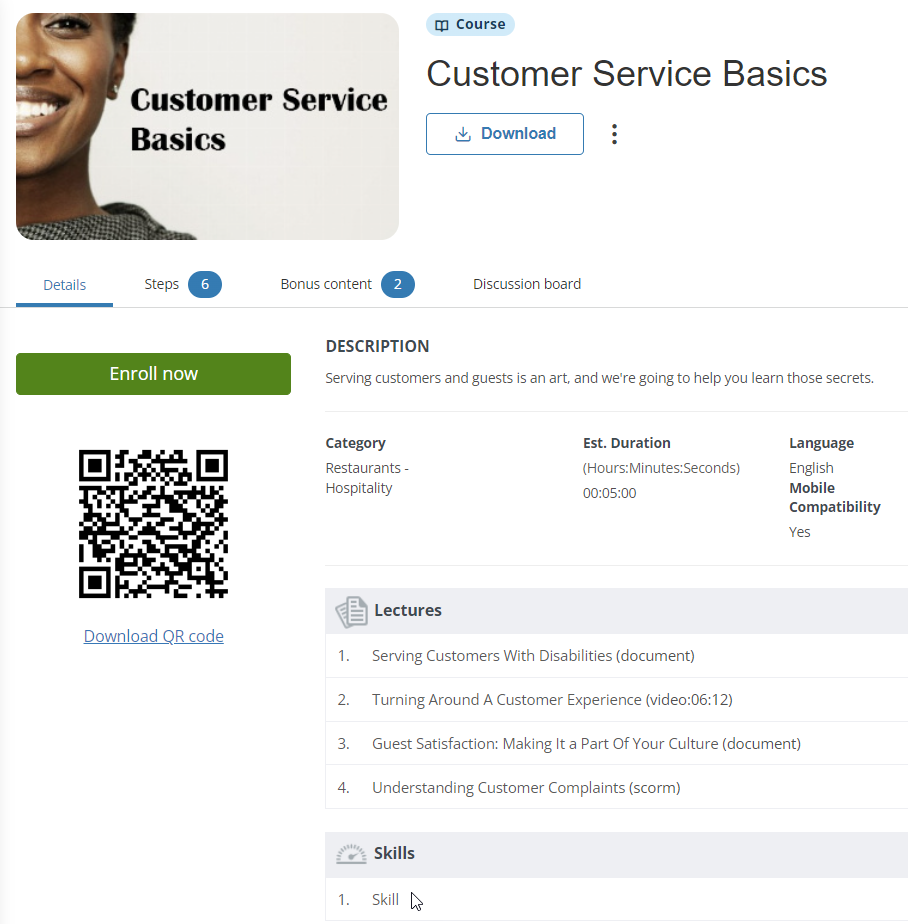Open the Steps tab
This screenshot has height=924, width=908.
pos(162,284)
